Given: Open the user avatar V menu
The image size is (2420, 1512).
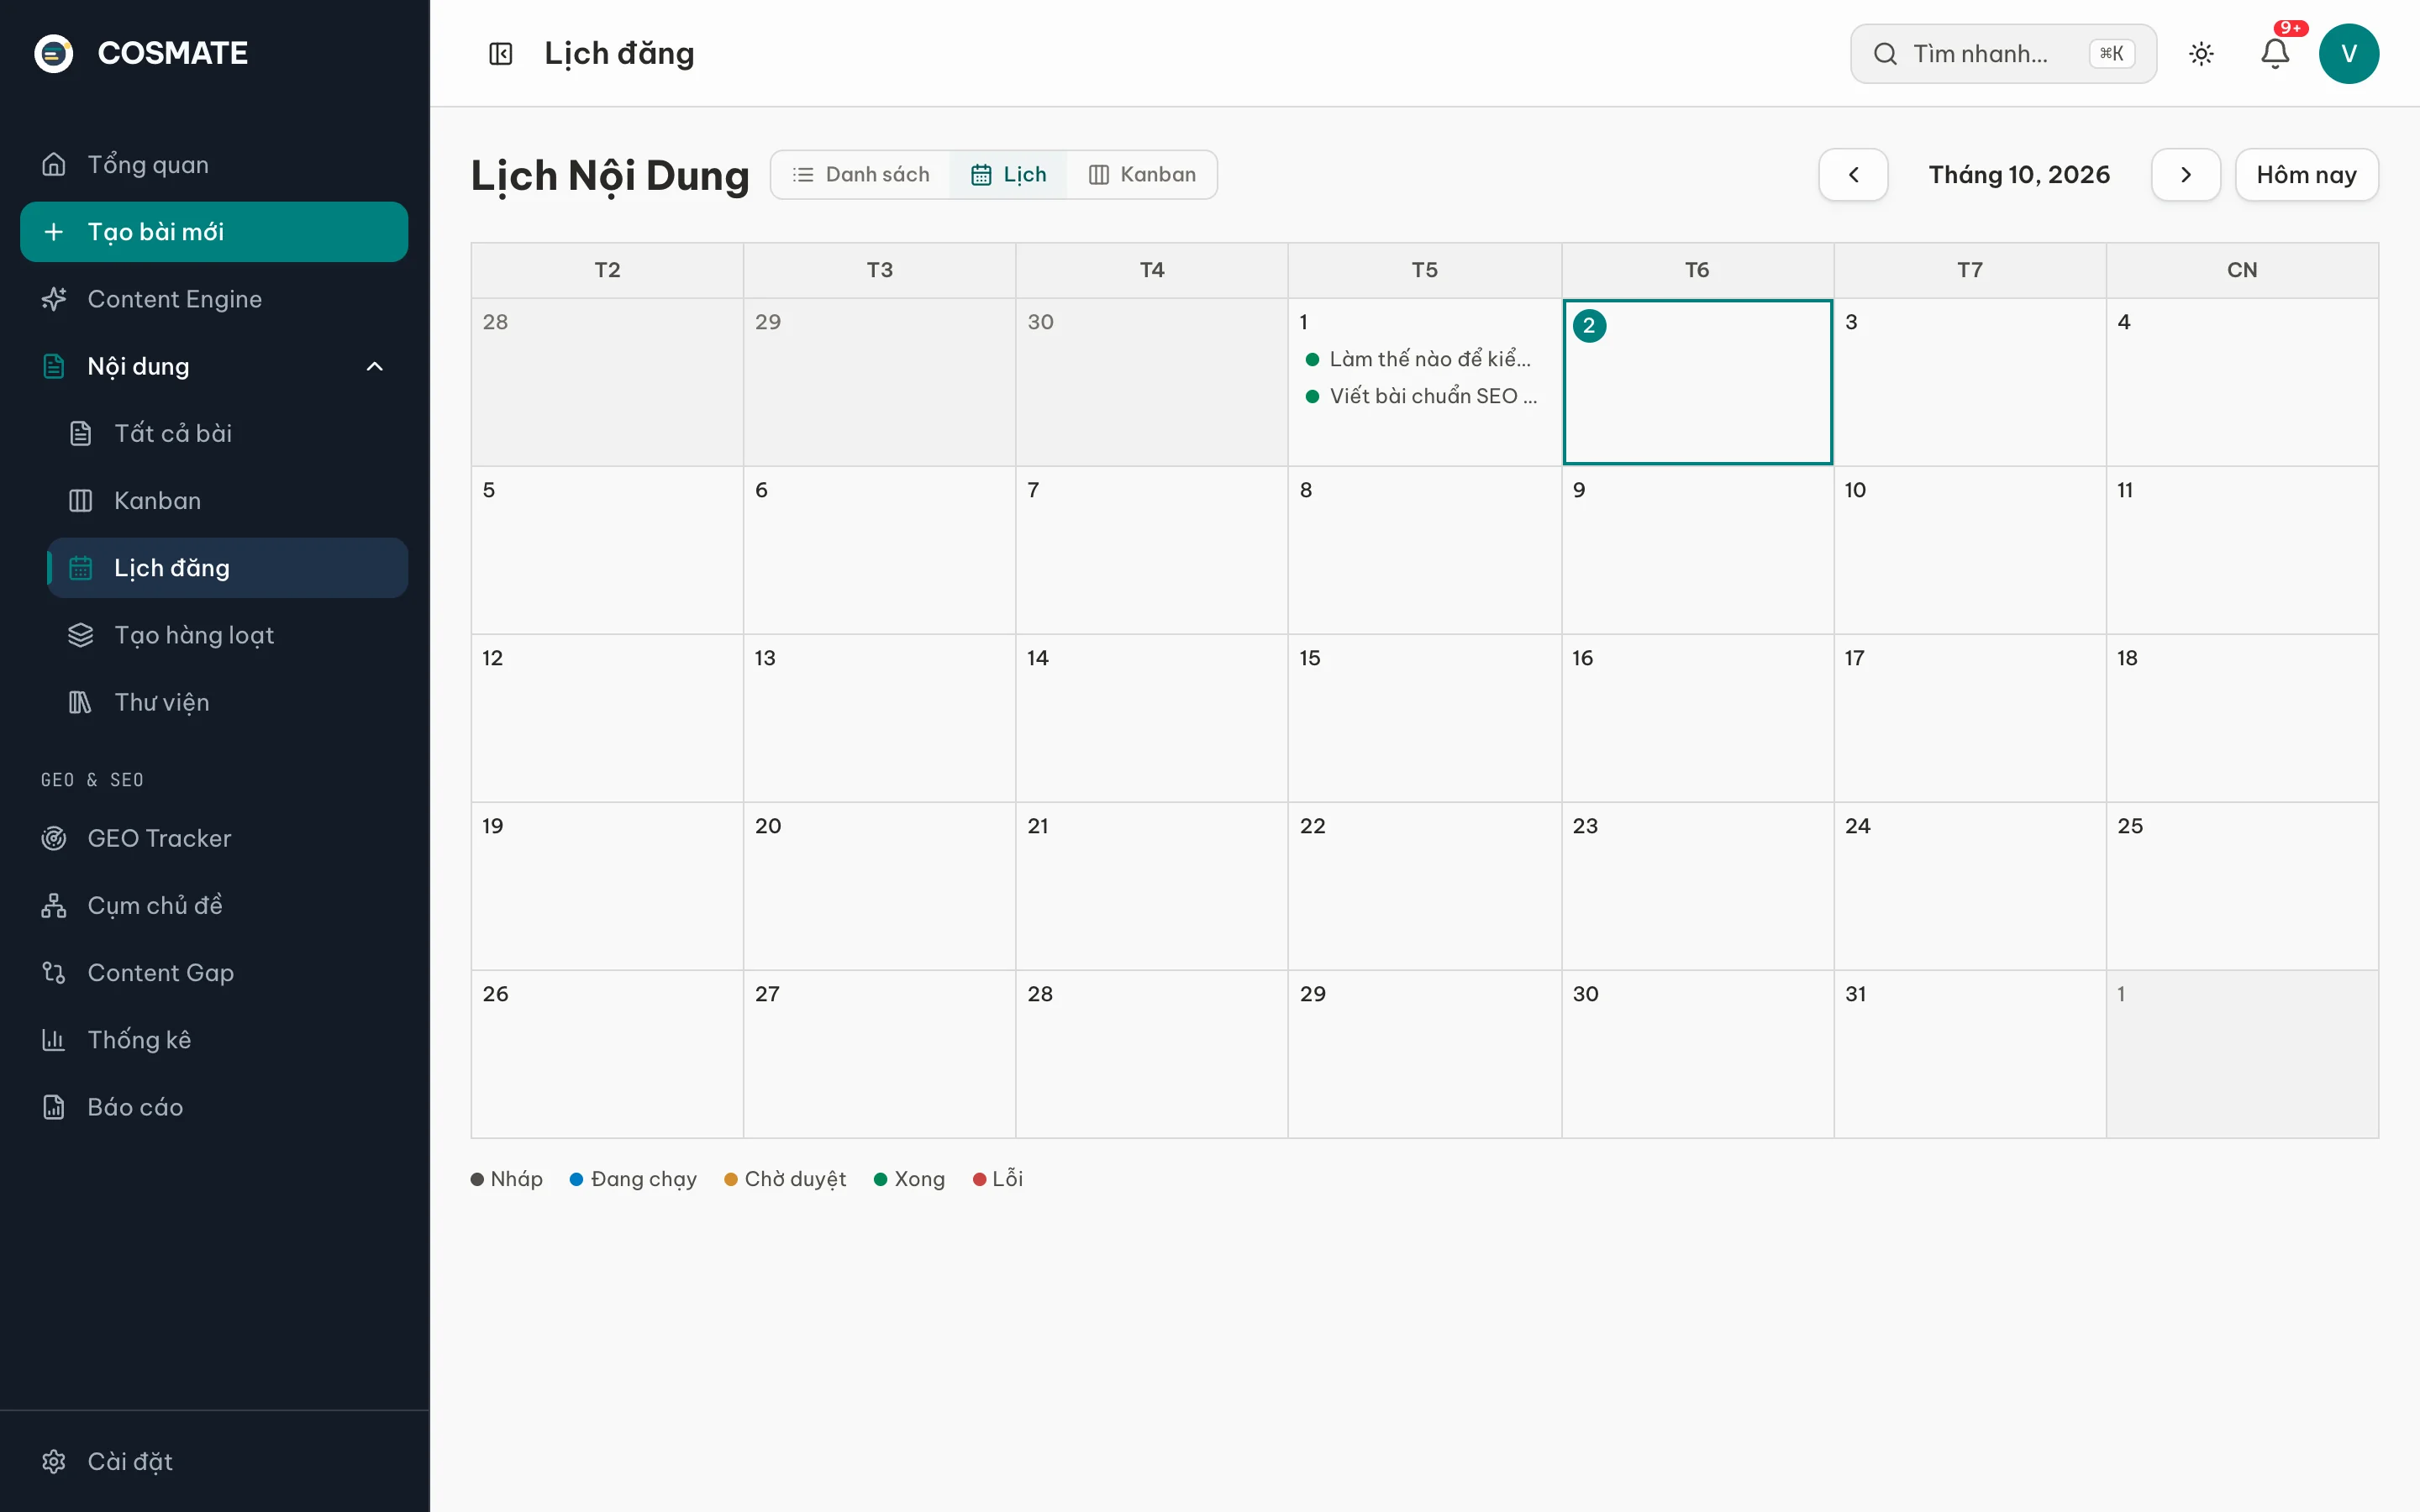Looking at the screenshot, I should pos(2348,53).
